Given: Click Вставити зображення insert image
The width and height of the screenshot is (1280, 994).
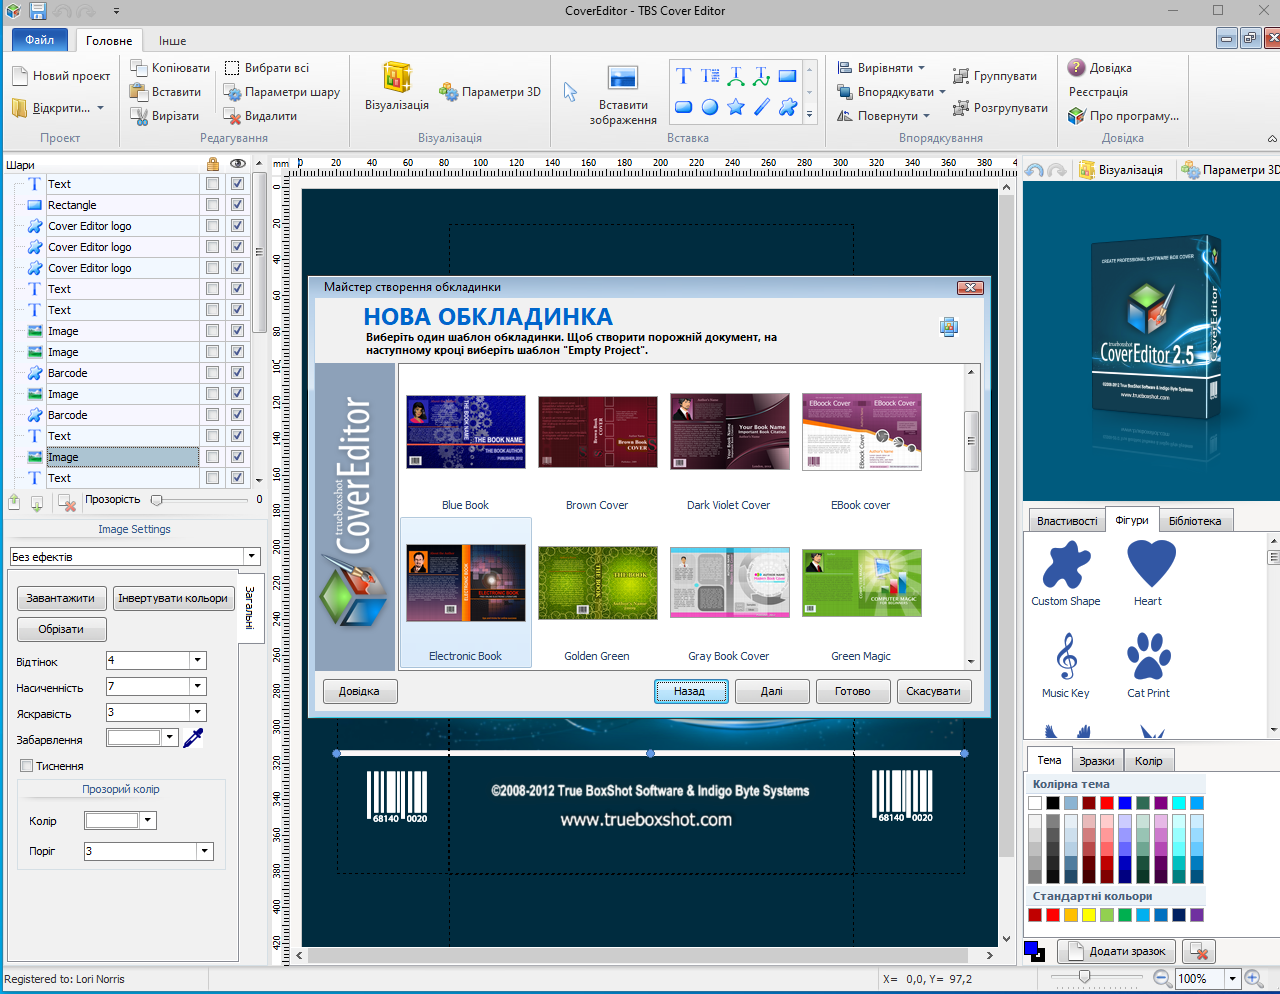Looking at the screenshot, I should (623, 95).
